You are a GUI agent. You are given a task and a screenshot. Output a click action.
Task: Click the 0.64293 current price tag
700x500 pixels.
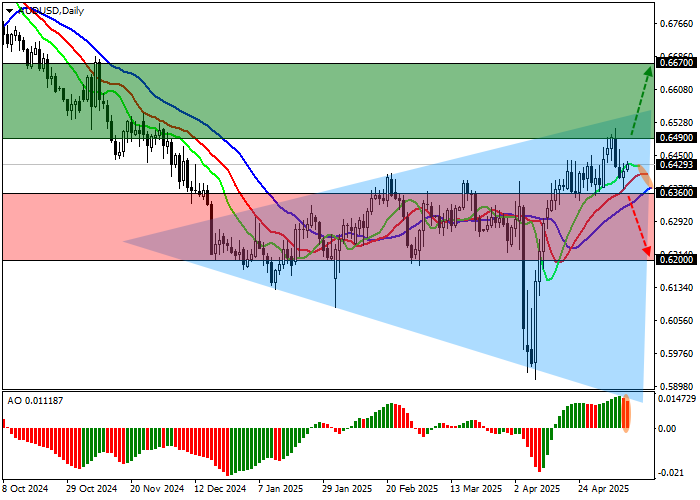(675, 164)
